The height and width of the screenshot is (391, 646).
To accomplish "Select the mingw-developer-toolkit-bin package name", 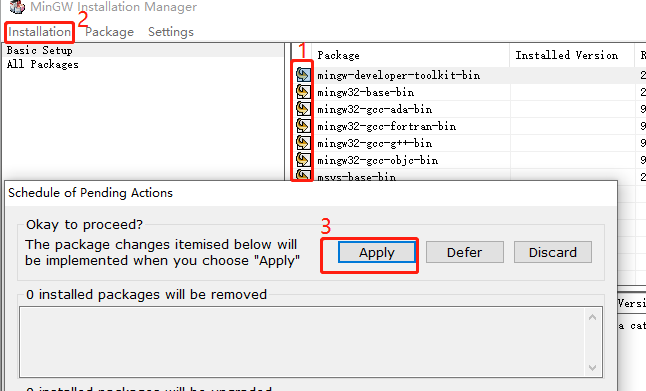I will point(398,75).
